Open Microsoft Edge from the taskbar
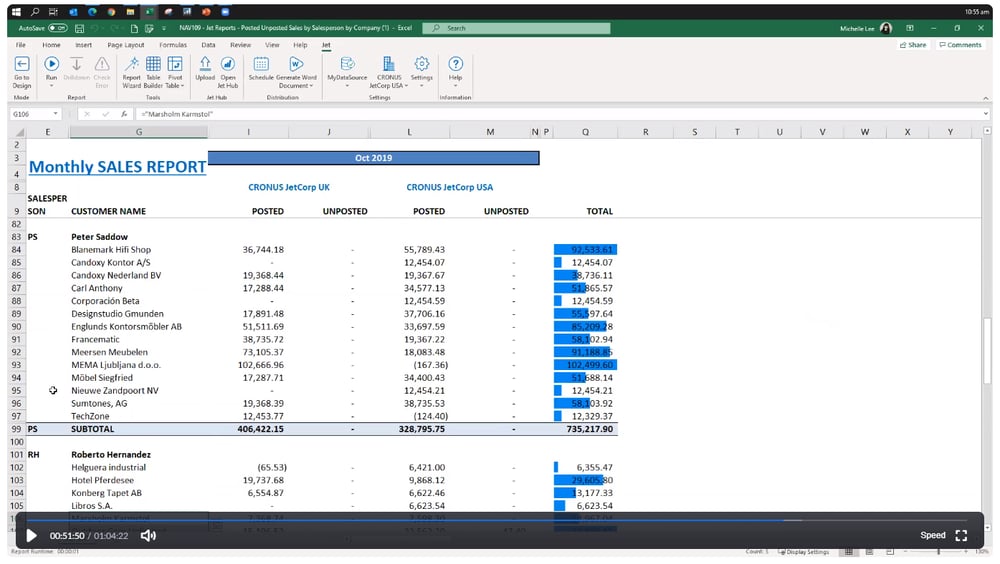Screen dimensions: 1000x564 click(92, 11)
